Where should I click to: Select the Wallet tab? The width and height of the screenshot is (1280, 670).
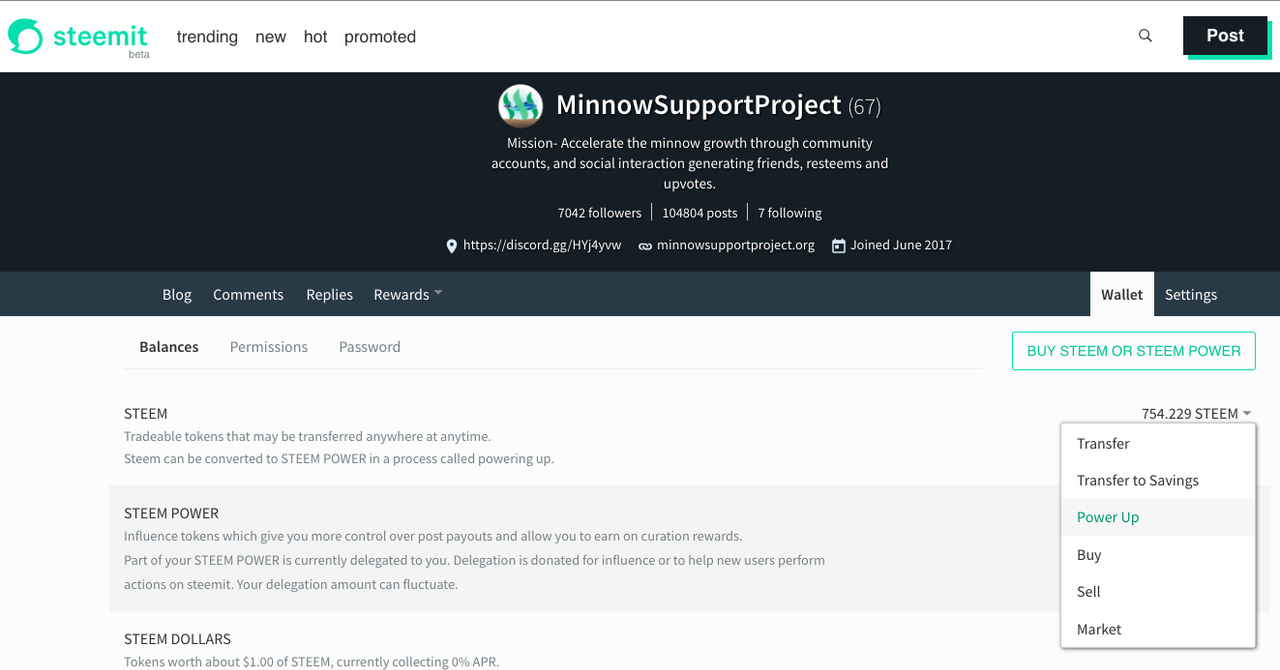(1122, 294)
